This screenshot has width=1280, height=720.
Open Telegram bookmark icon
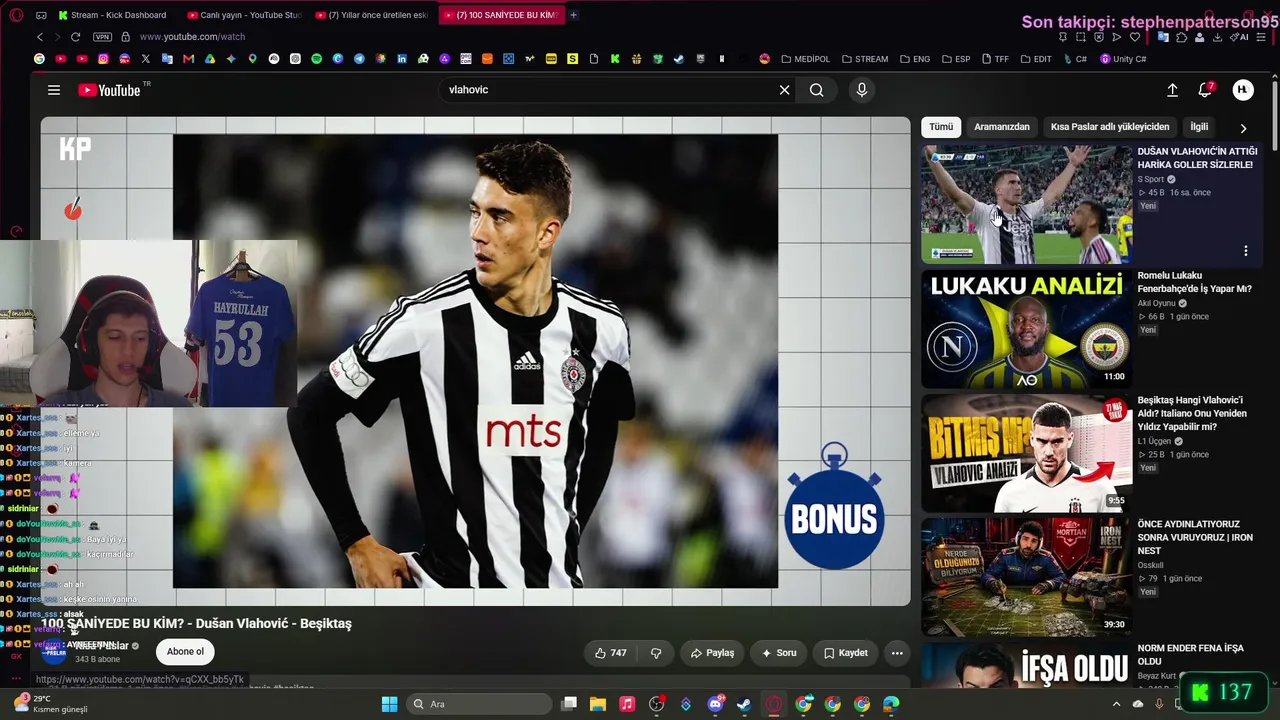pyautogui.click(x=359, y=59)
